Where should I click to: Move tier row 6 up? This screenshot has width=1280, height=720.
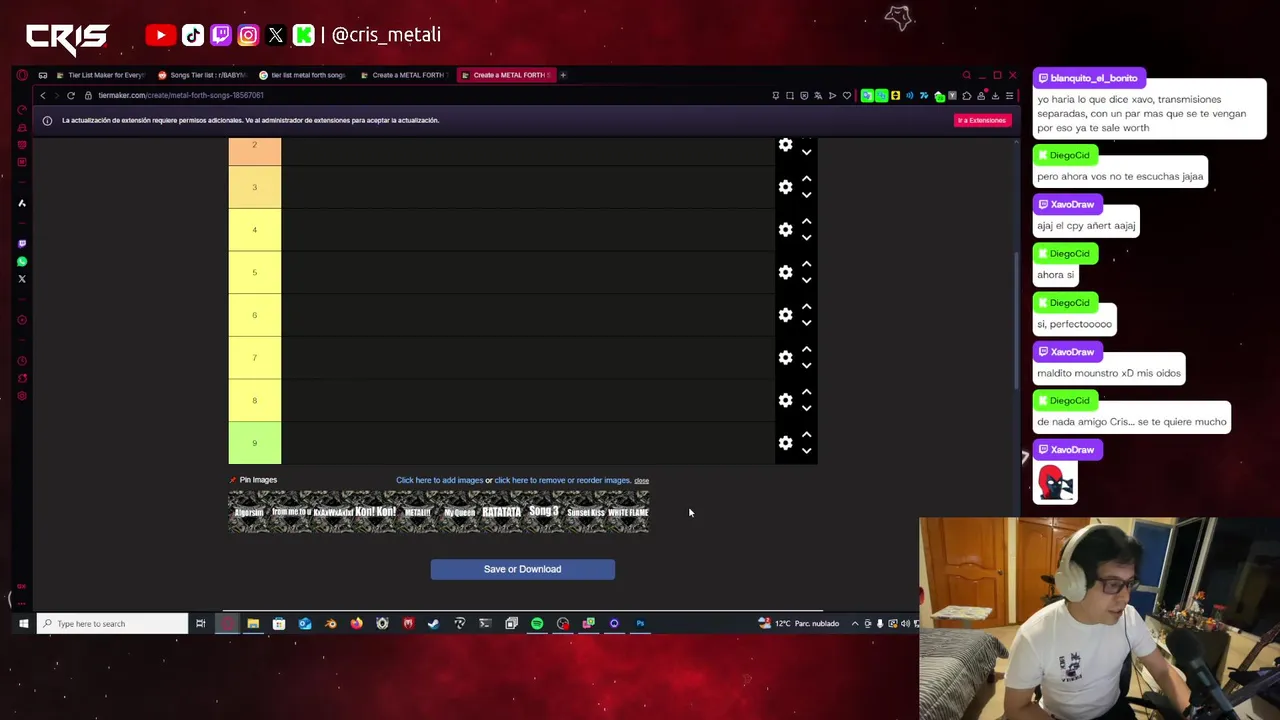click(x=806, y=307)
